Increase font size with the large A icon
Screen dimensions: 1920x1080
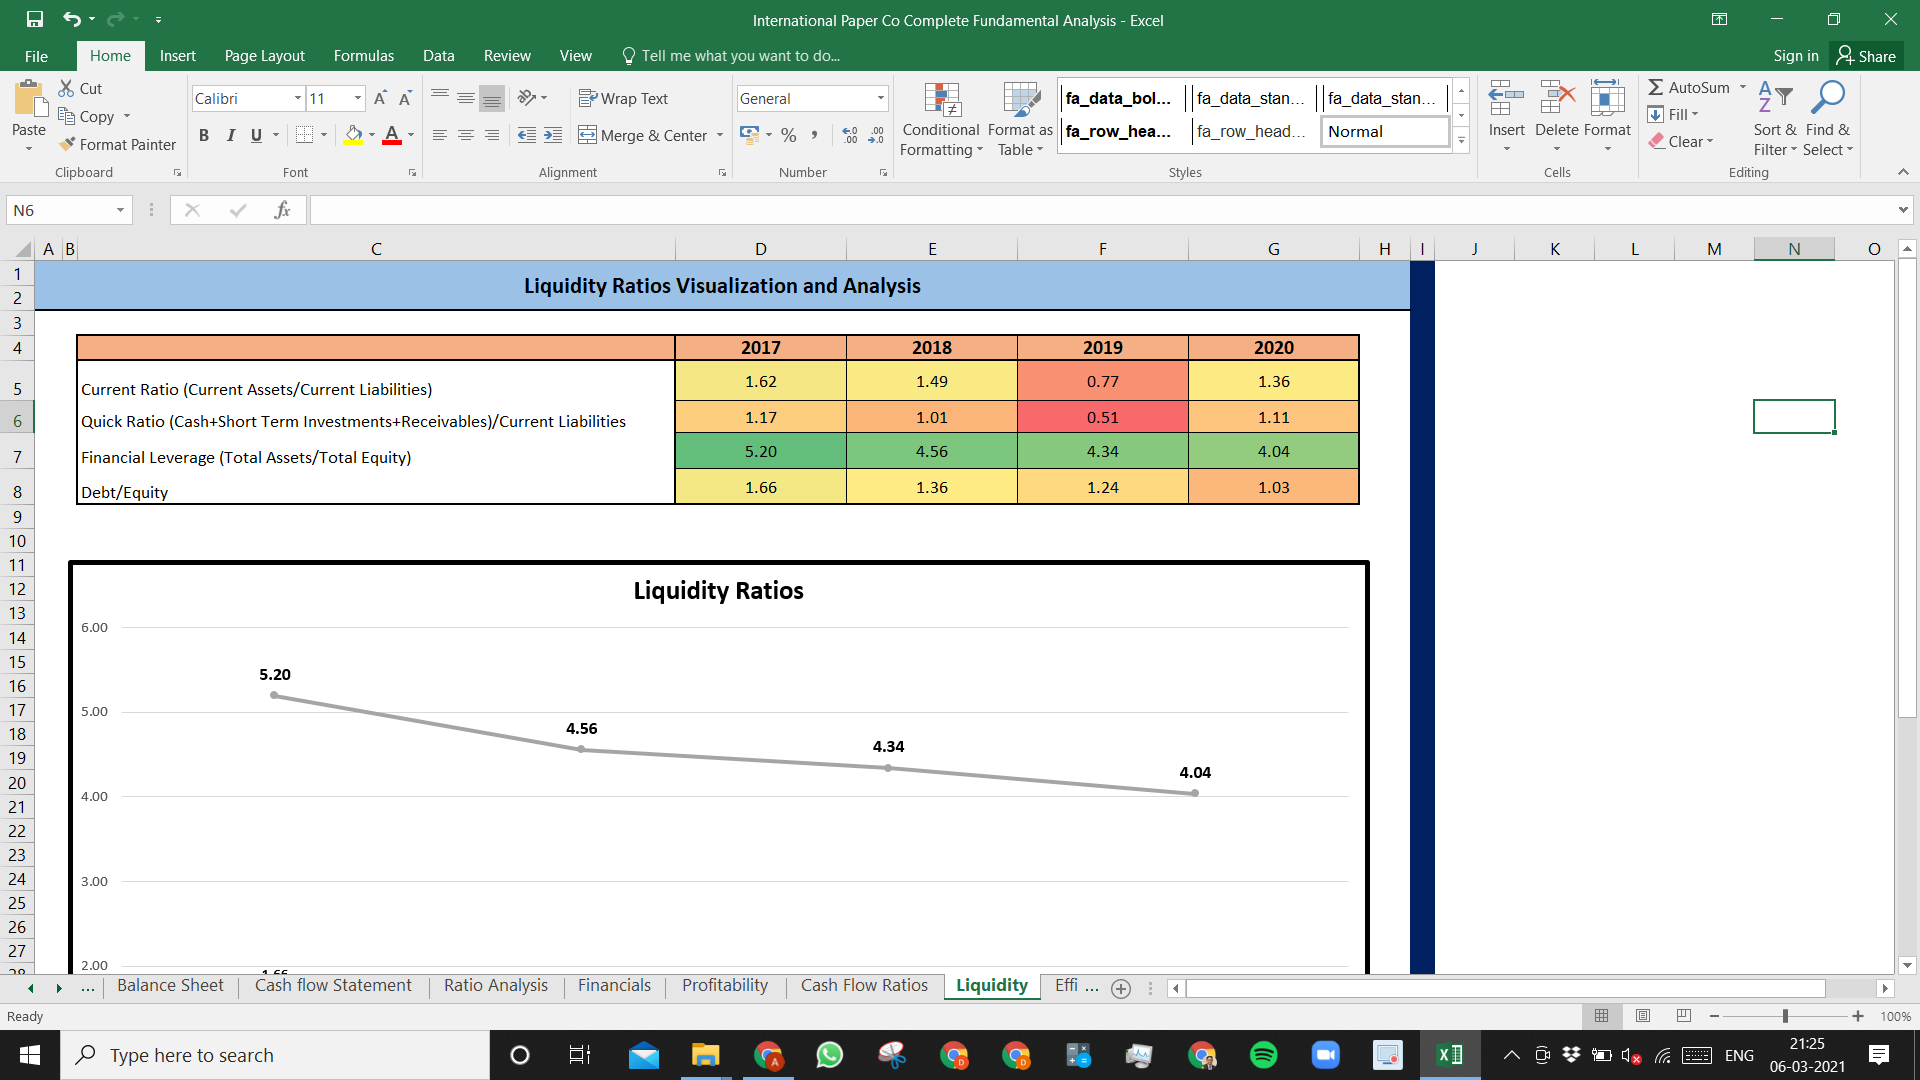tap(380, 98)
